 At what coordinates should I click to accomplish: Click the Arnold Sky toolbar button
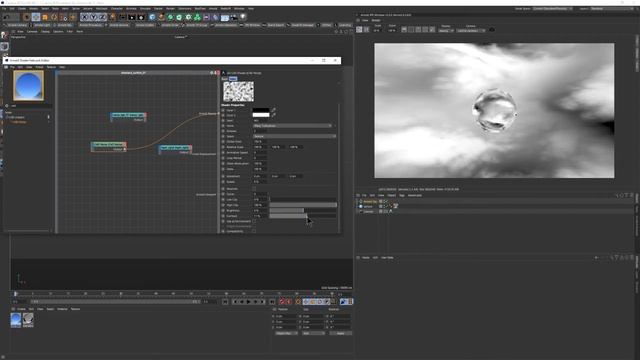(64, 25)
